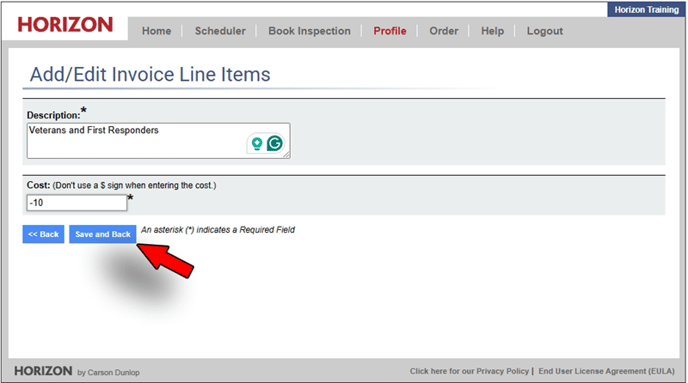Click the Add/Edit Invoice Line Items heading

(x=150, y=74)
